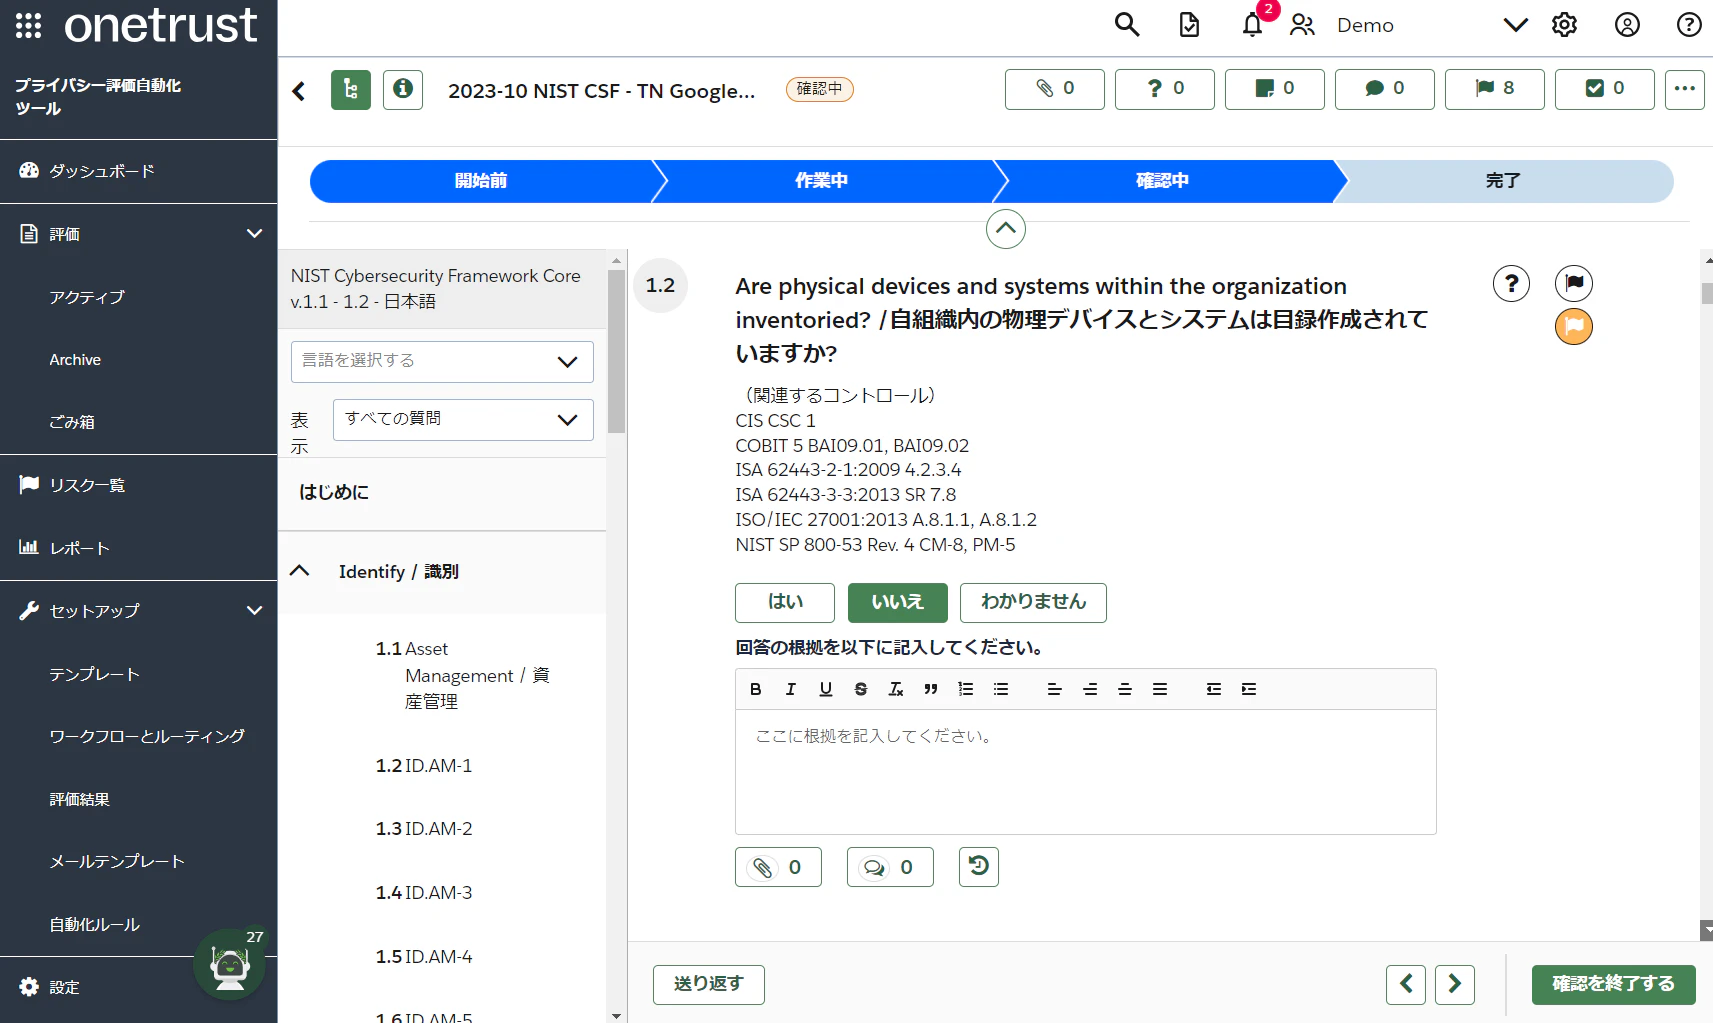Collapse the workflow stage bar

(x=1006, y=229)
